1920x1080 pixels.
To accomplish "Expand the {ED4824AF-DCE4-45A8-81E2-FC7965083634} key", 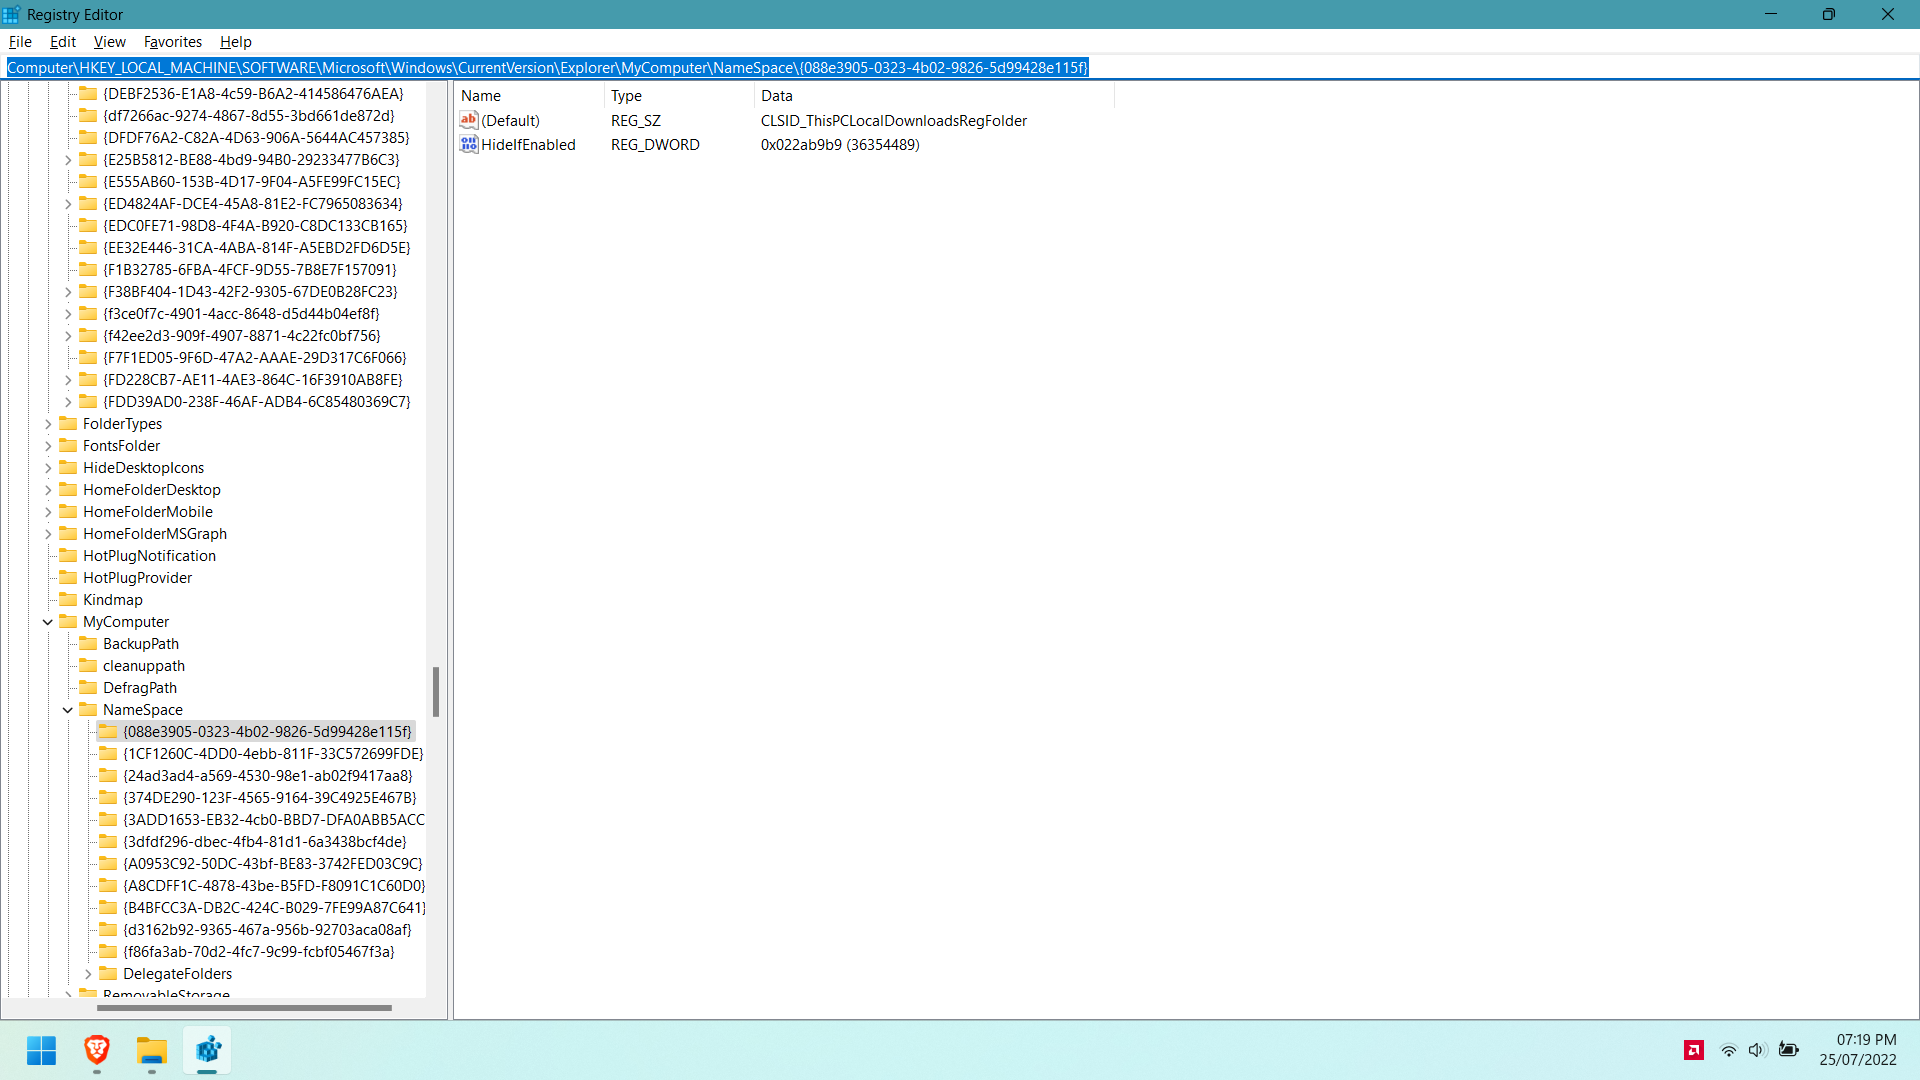I will pos(67,203).
